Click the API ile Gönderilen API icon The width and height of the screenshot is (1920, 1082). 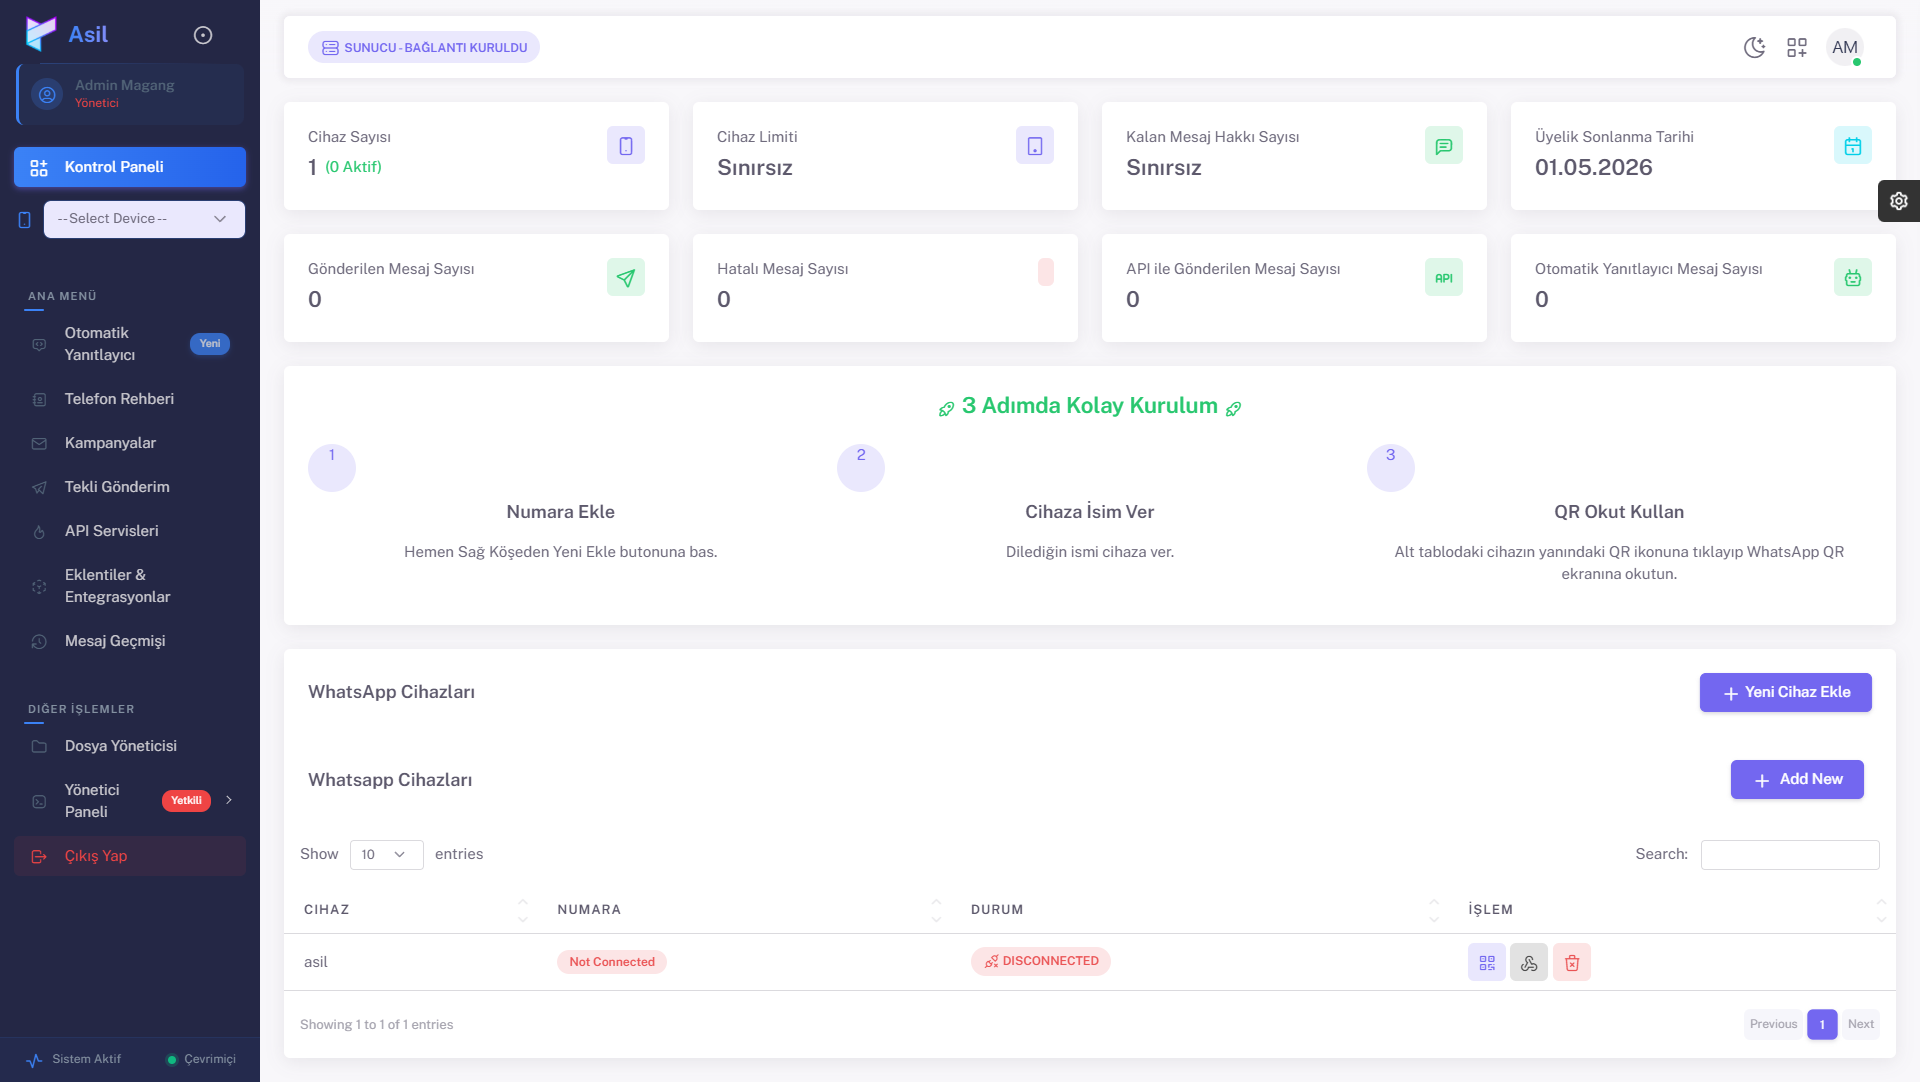(x=1444, y=278)
